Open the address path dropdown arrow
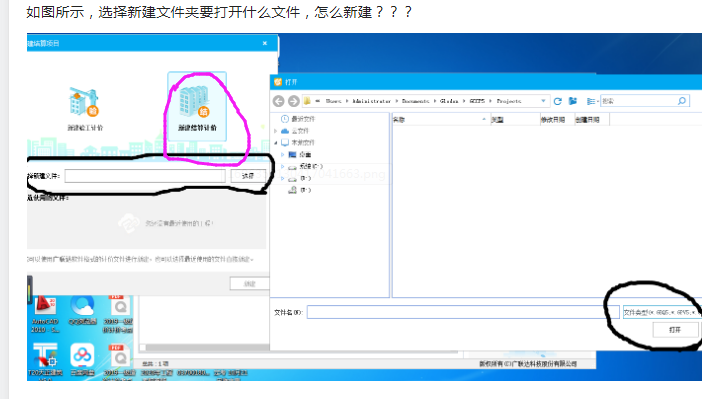This screenshot has width=717, height=399. (x=543, y=101)
